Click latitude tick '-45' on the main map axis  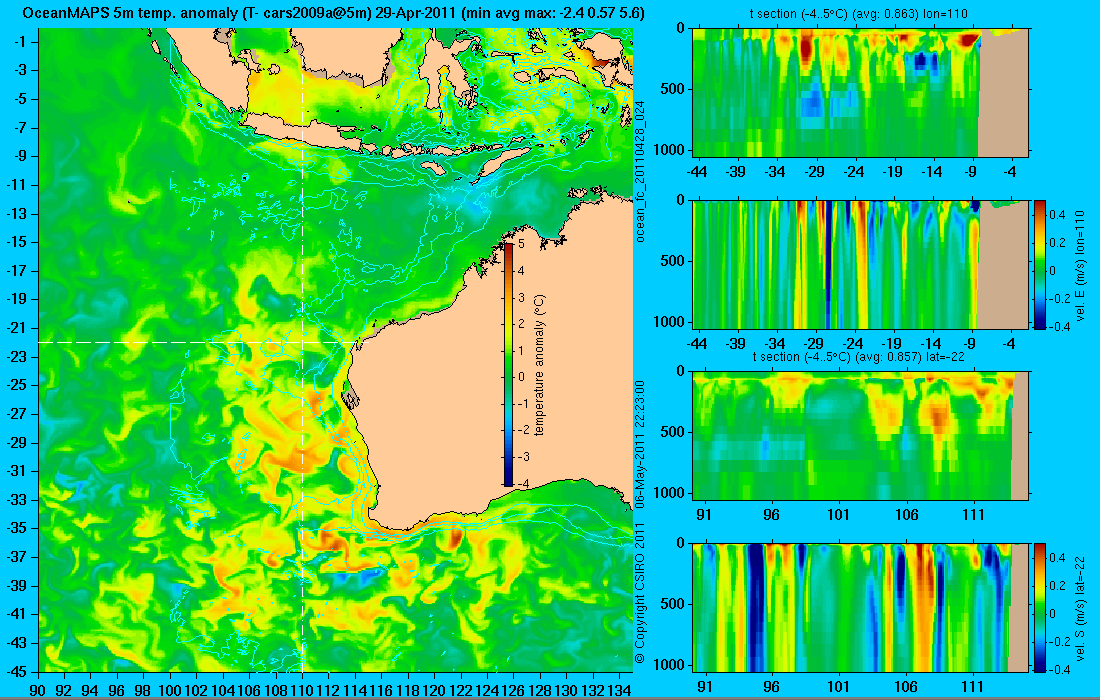tap(16, 671)
